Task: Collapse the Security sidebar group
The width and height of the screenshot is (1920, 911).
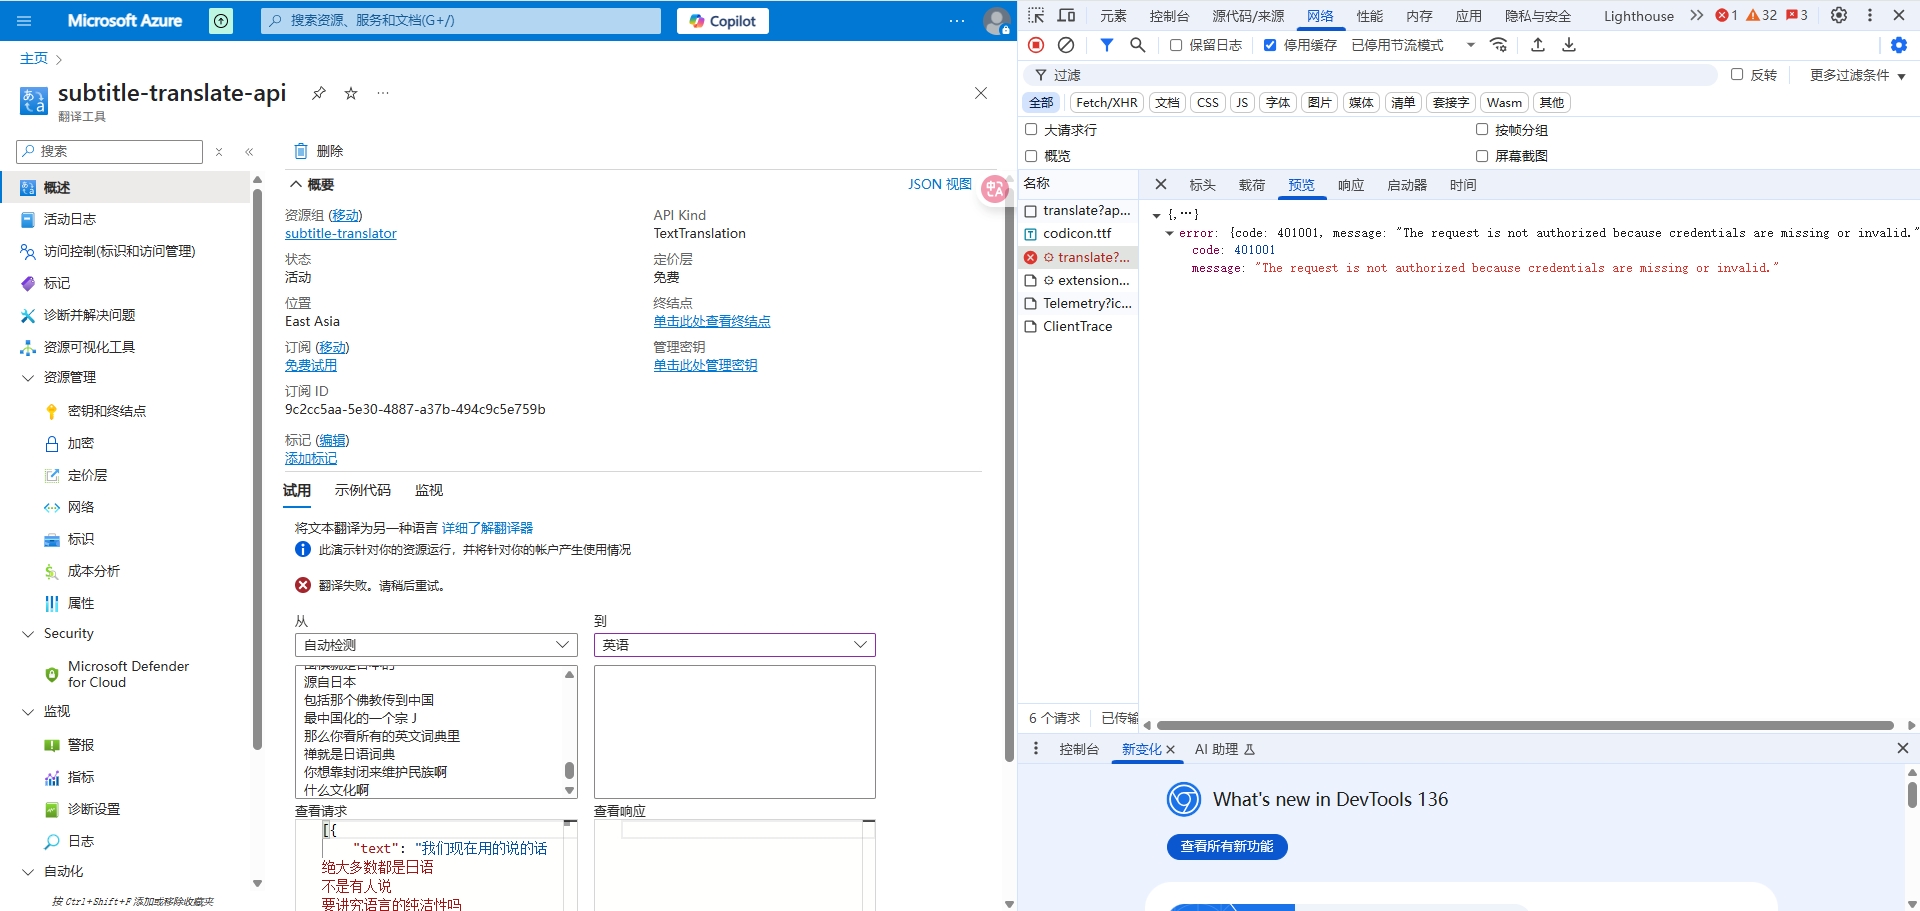Action: click(x=28, y=633)
